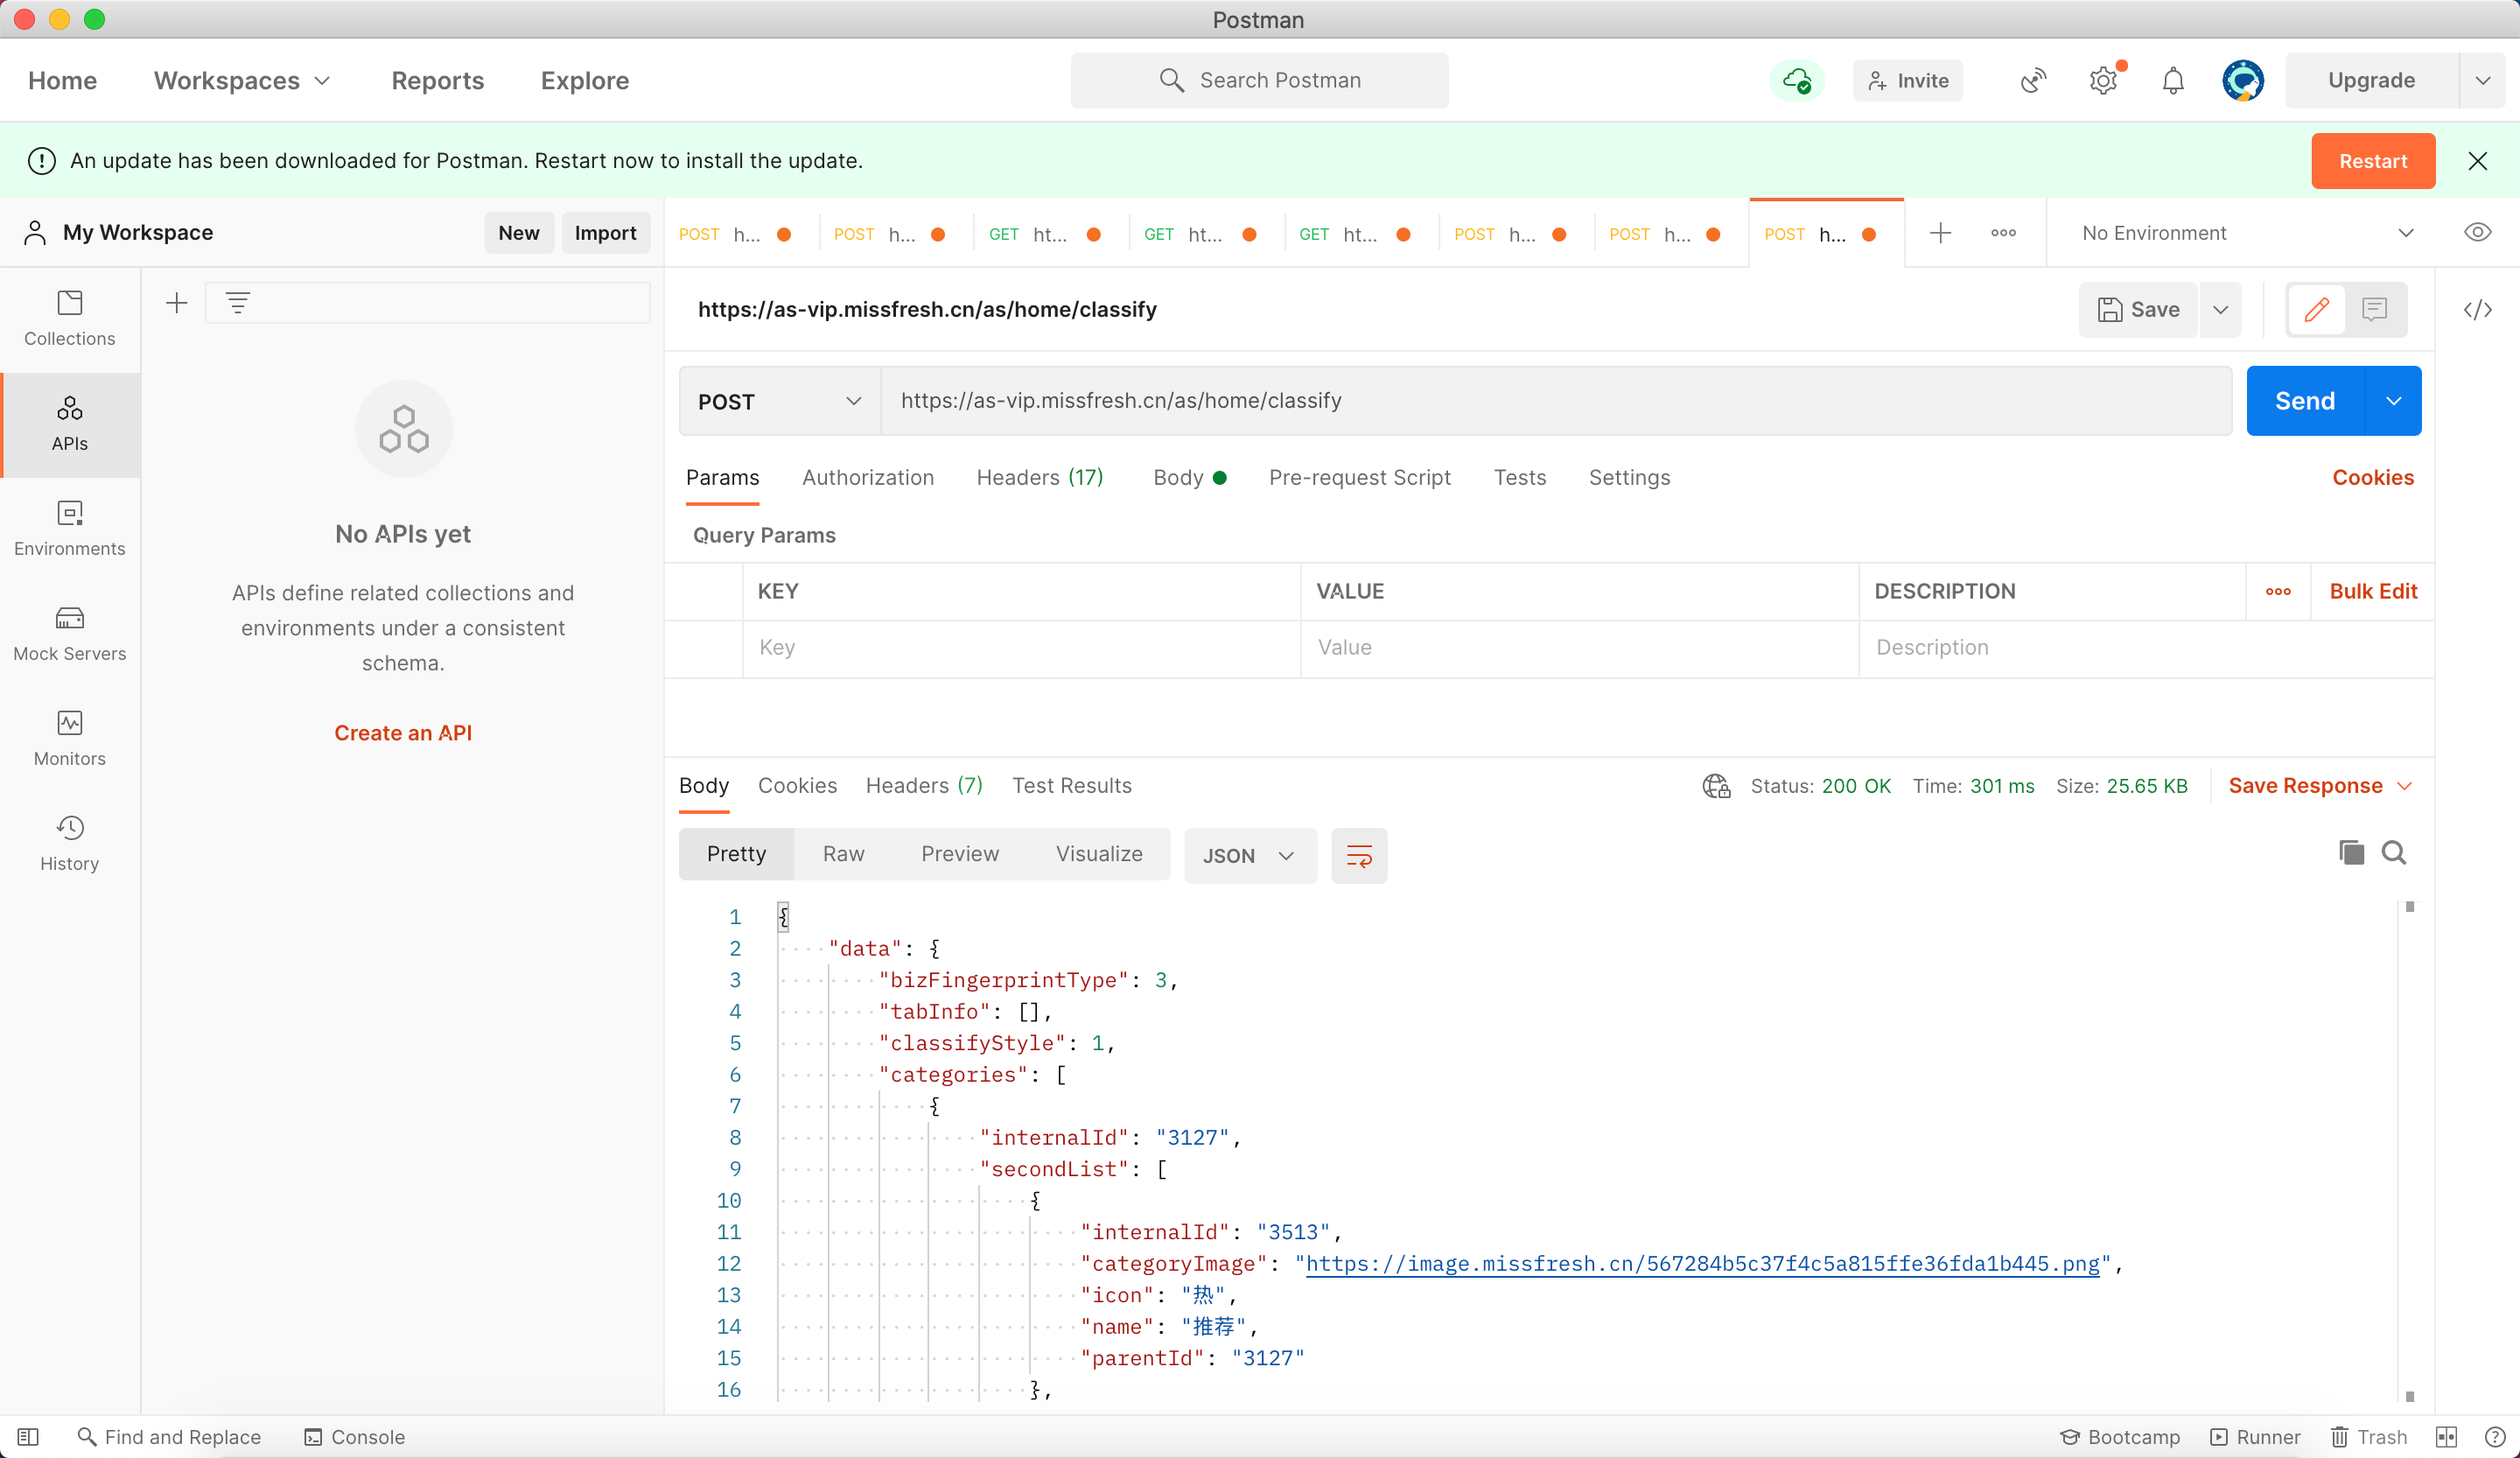Click the Create an API link
The width and height of the screenshot is (2520, 1458).
402,733
